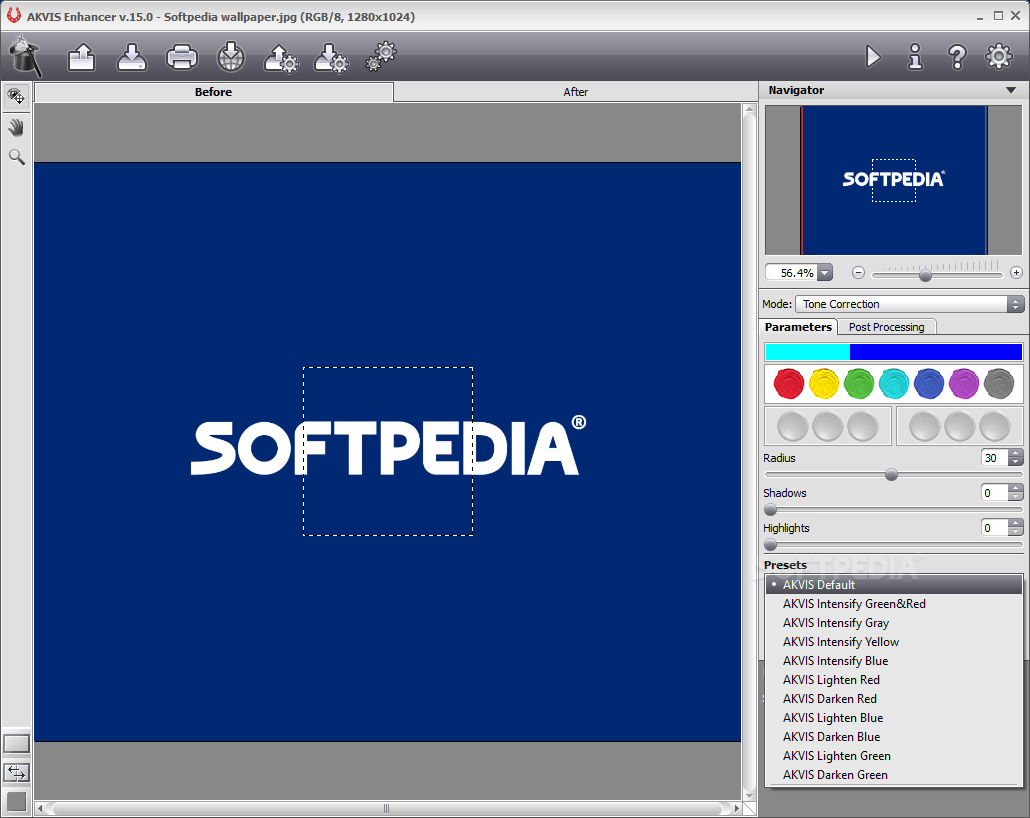Print the image using the printer icon
The image size is (1030, 818).
pyautogui.click(x=182, y=57)
